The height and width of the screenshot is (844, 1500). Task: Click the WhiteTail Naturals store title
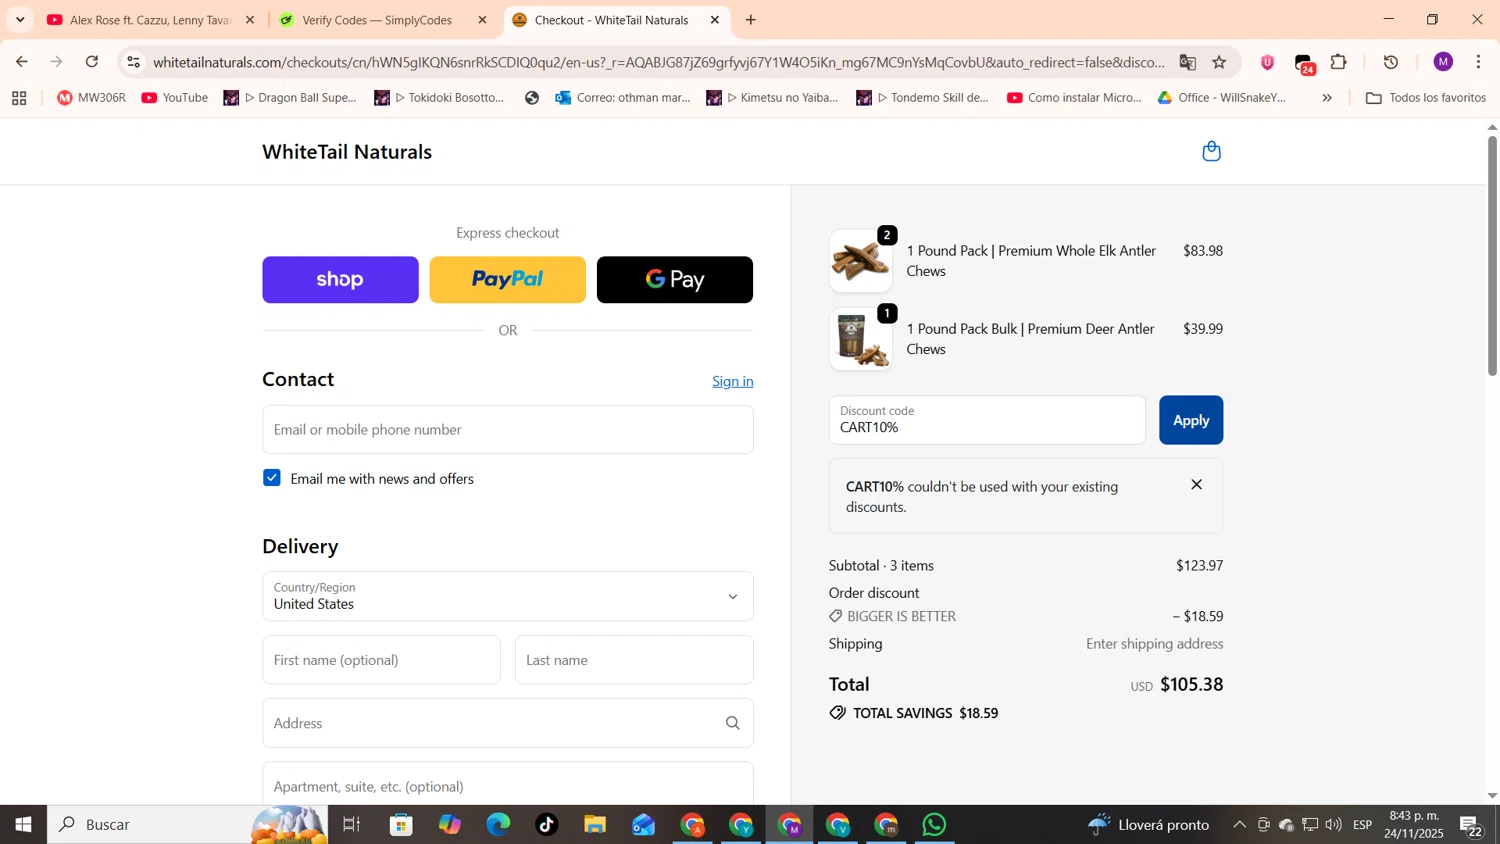point(347,152)
